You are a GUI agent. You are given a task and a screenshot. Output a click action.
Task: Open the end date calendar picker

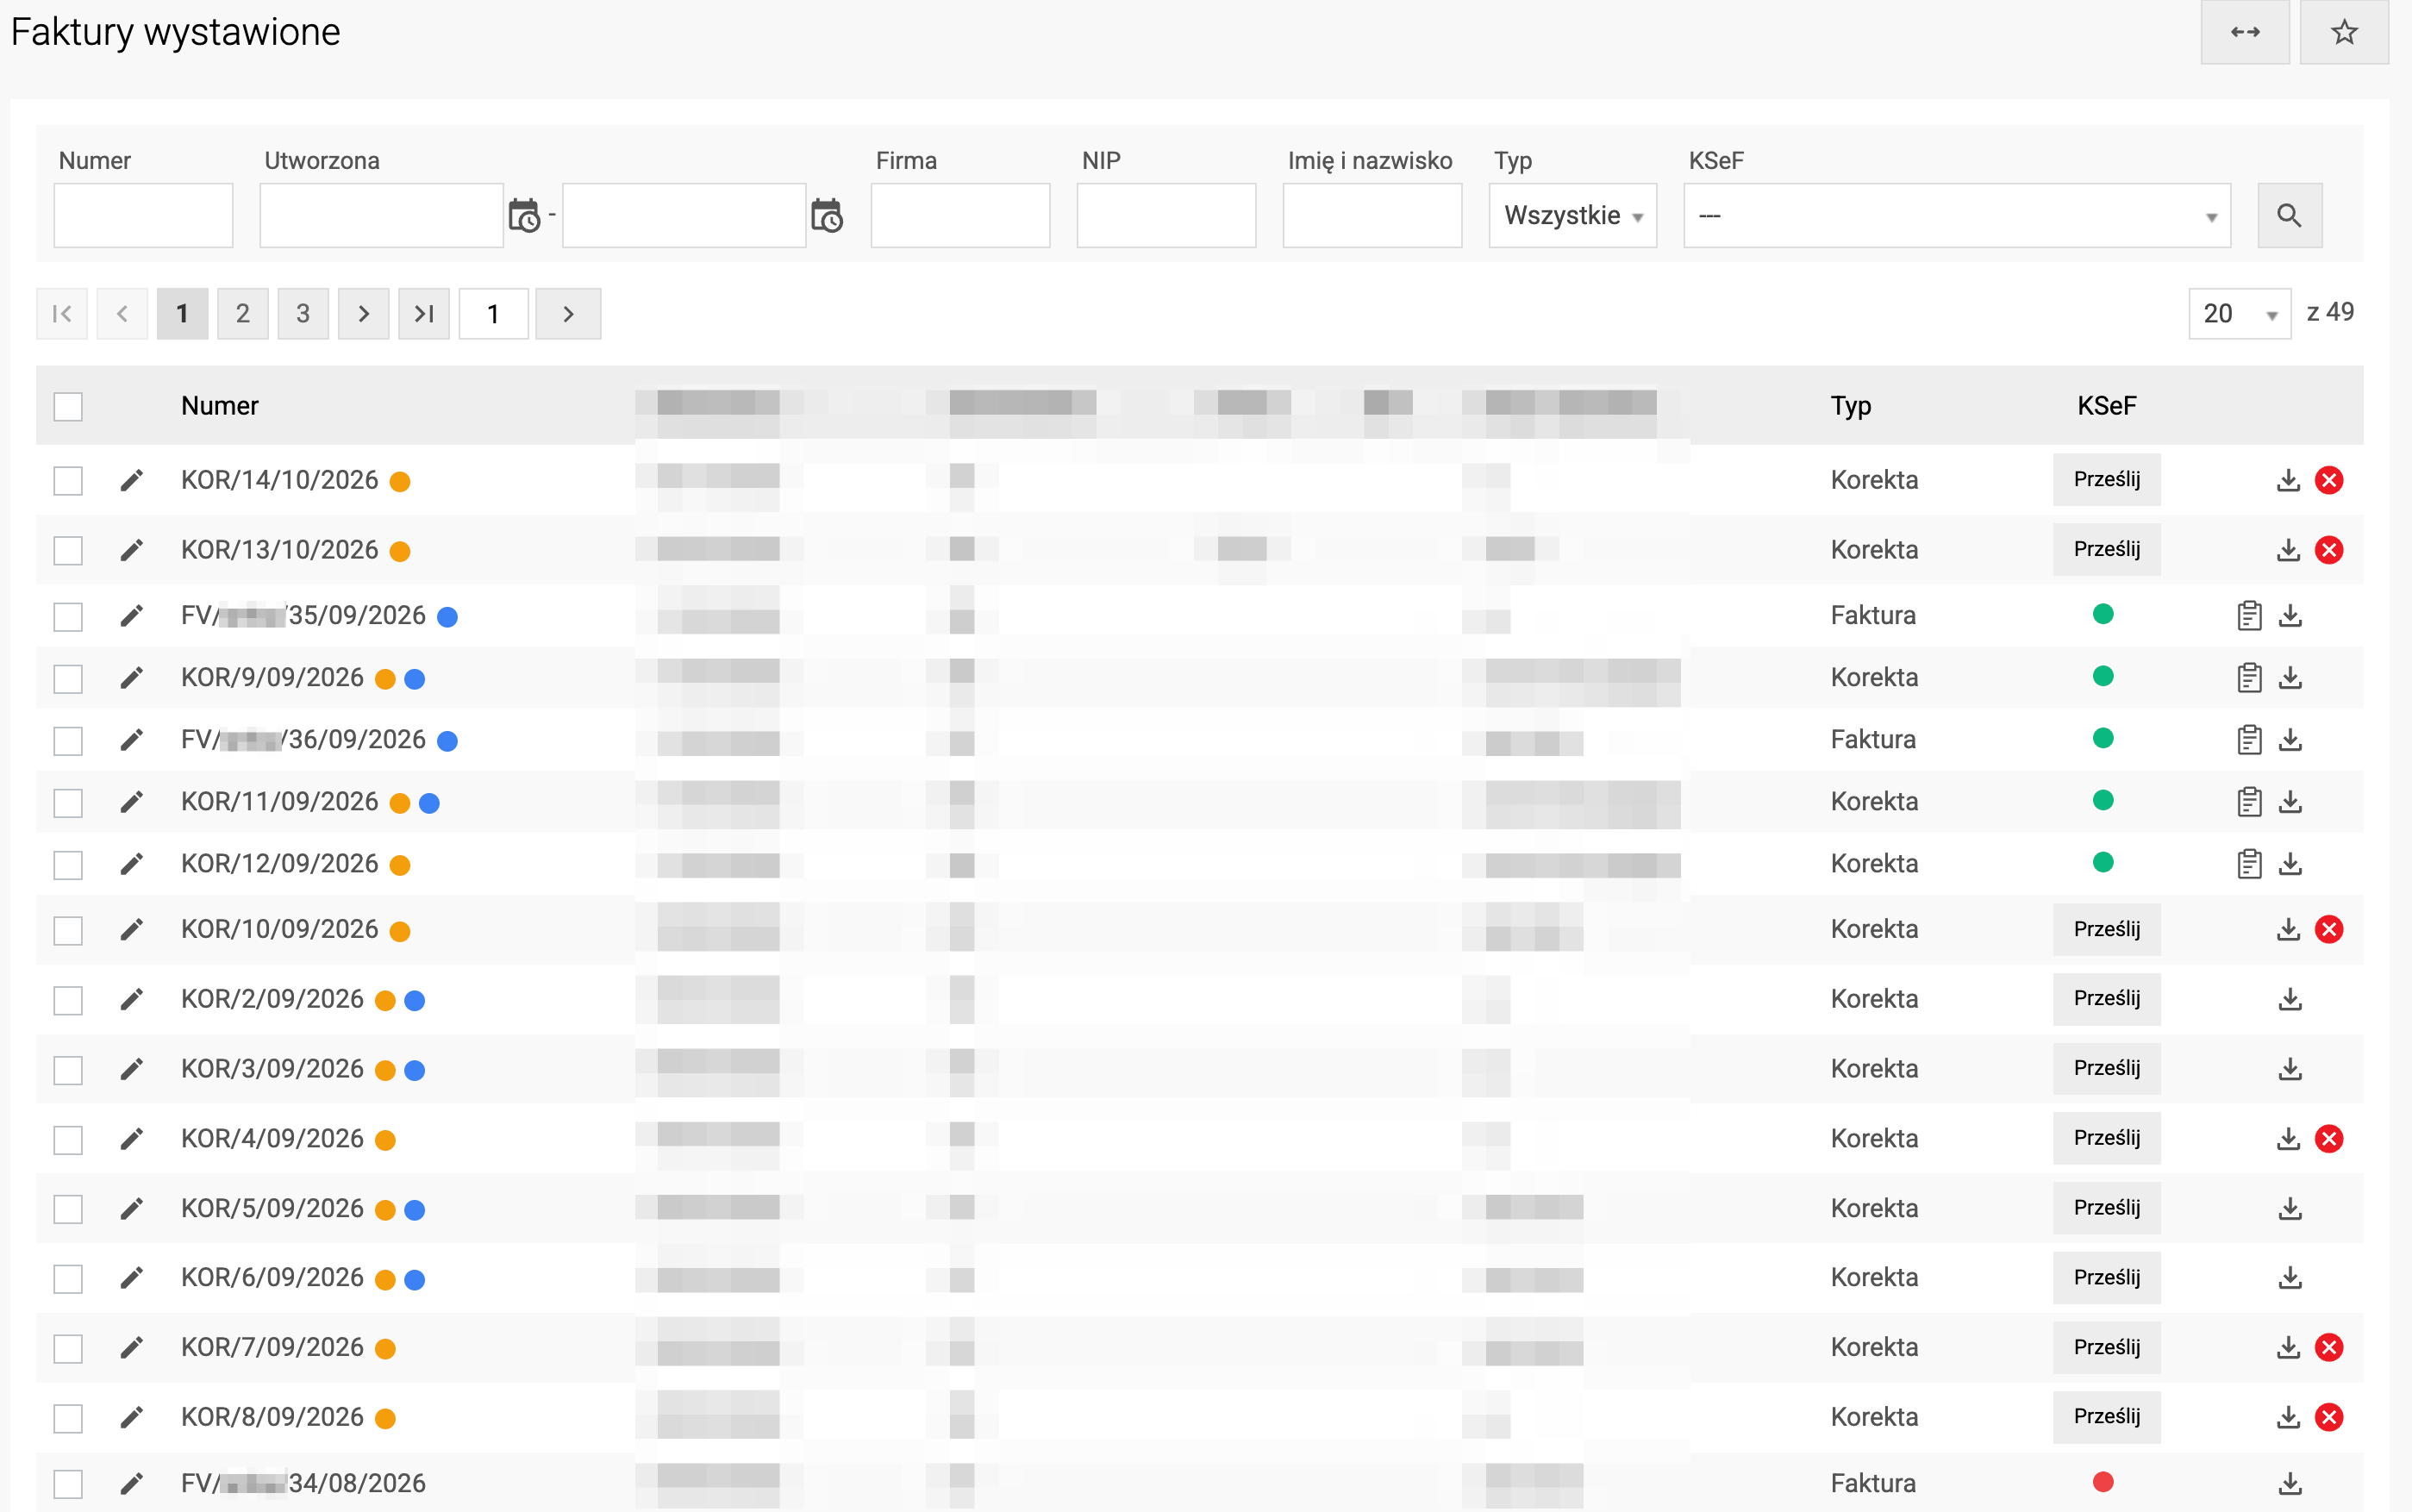(826, 215)
